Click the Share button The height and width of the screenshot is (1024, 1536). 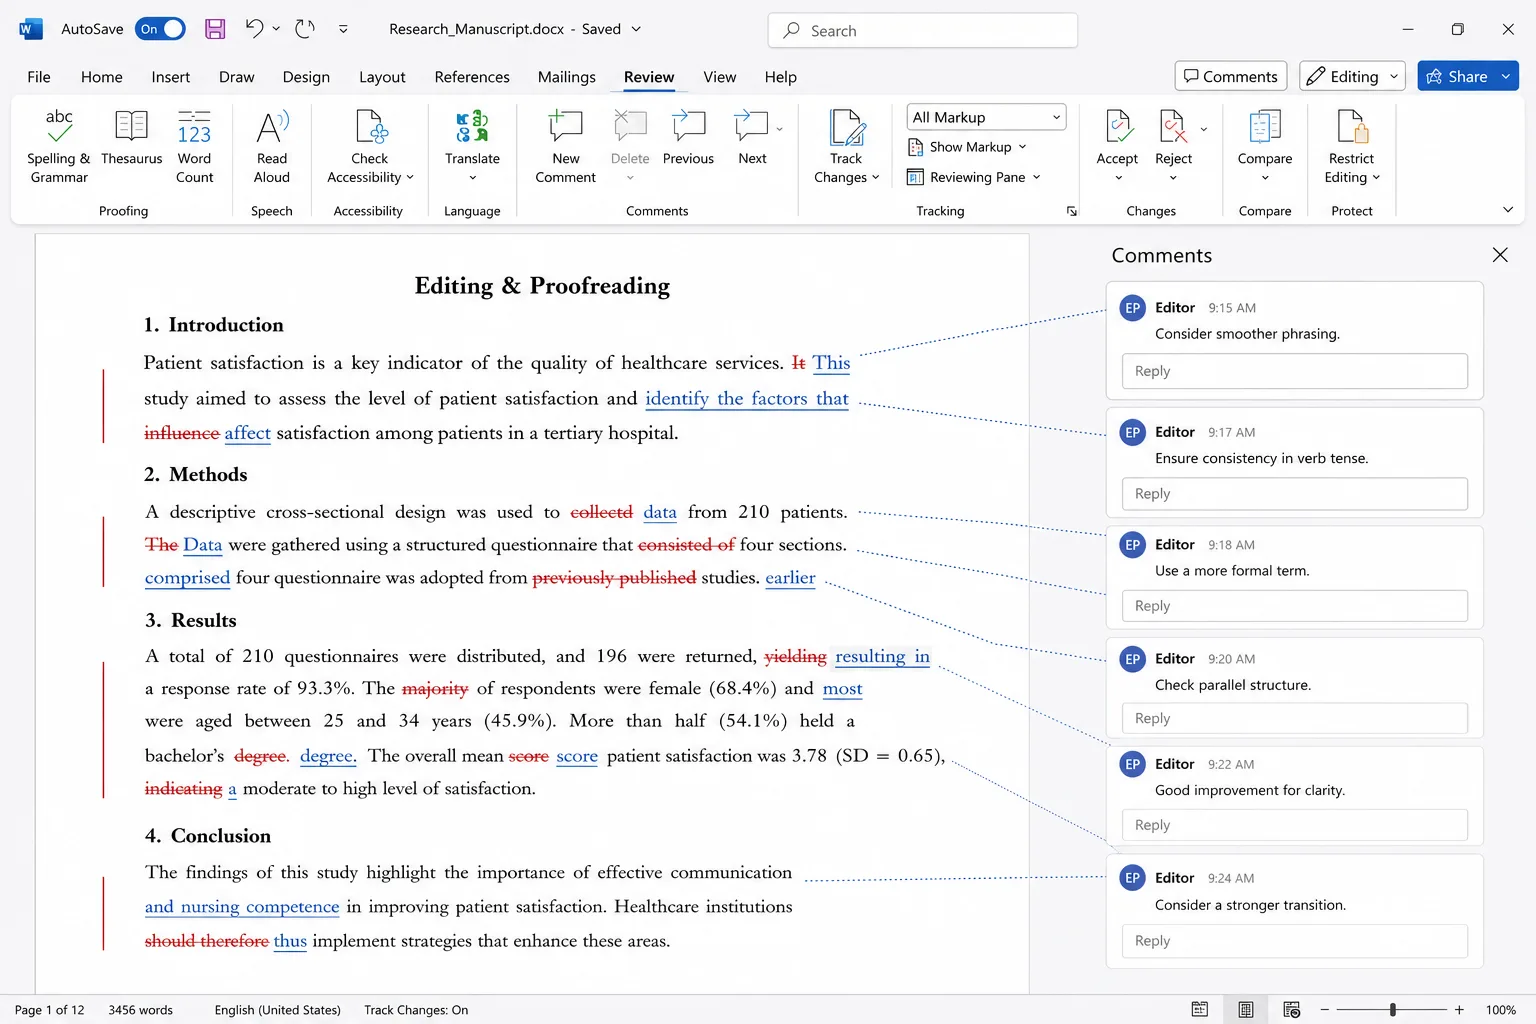tap(1457, 76)
